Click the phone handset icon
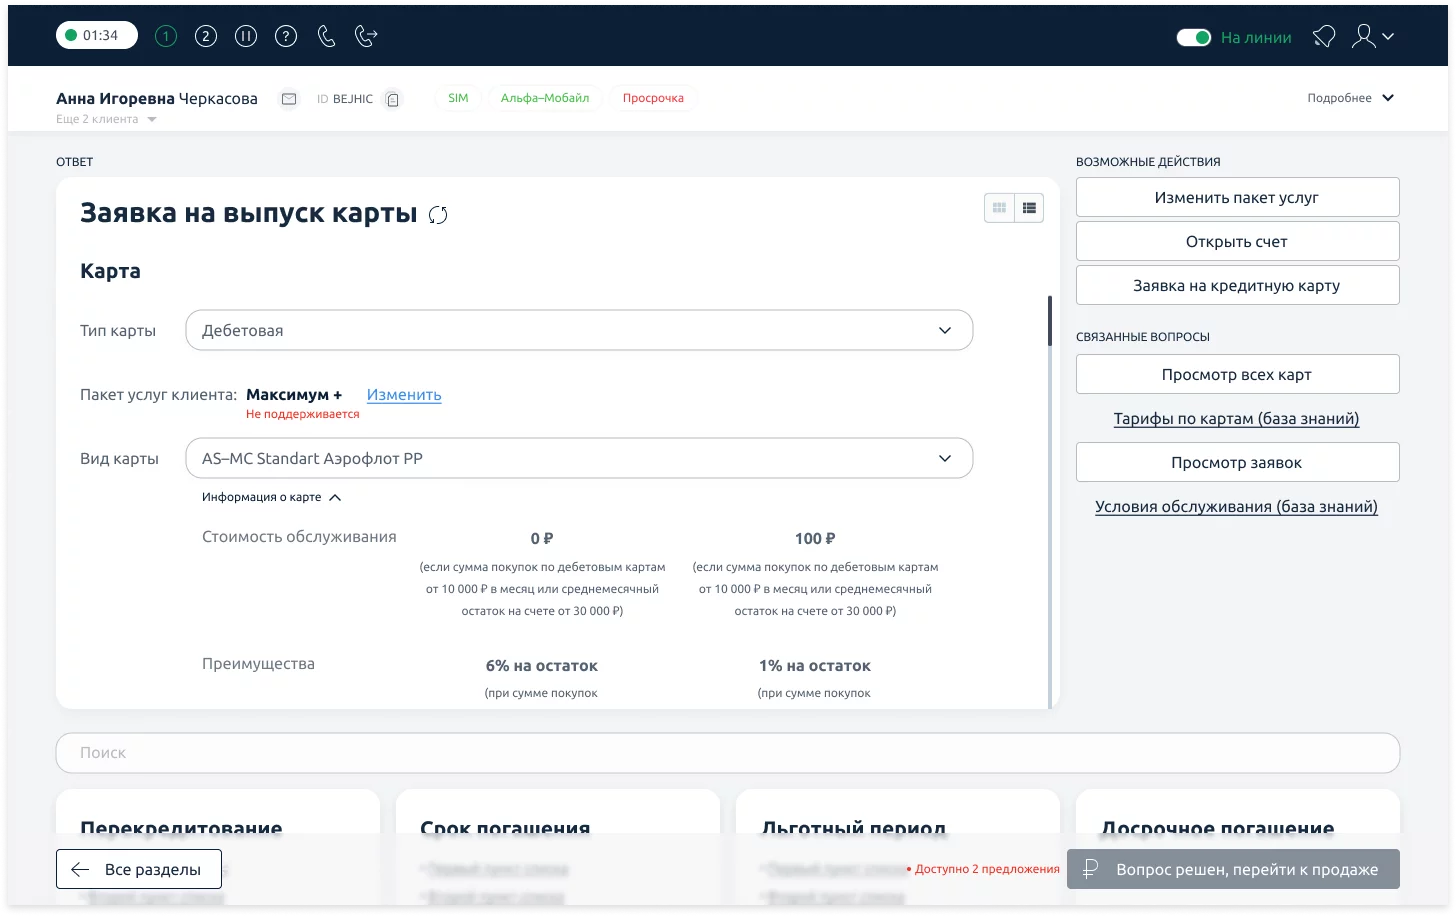 point(326,36)
